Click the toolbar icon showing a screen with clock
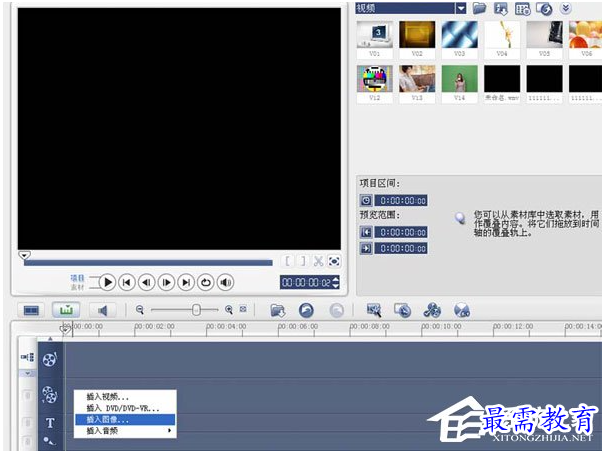Image resolution: width=604 pixels, height=451 pixels. [x=403, y=310]
